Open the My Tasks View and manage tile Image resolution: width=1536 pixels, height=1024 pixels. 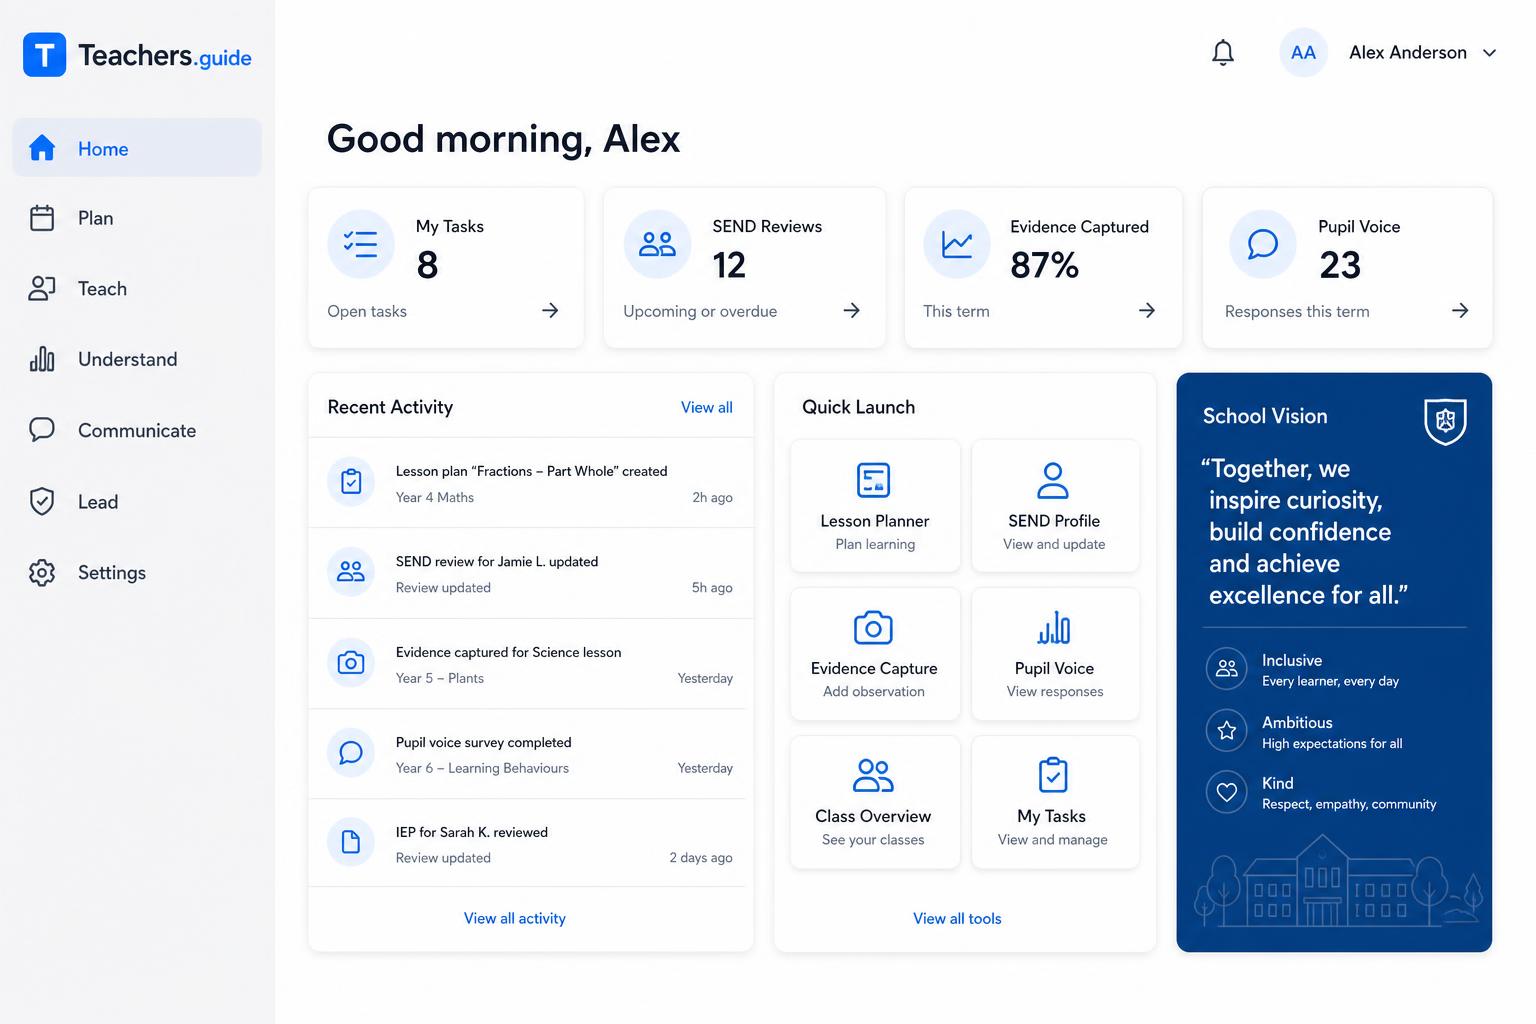pos(1055,802)
